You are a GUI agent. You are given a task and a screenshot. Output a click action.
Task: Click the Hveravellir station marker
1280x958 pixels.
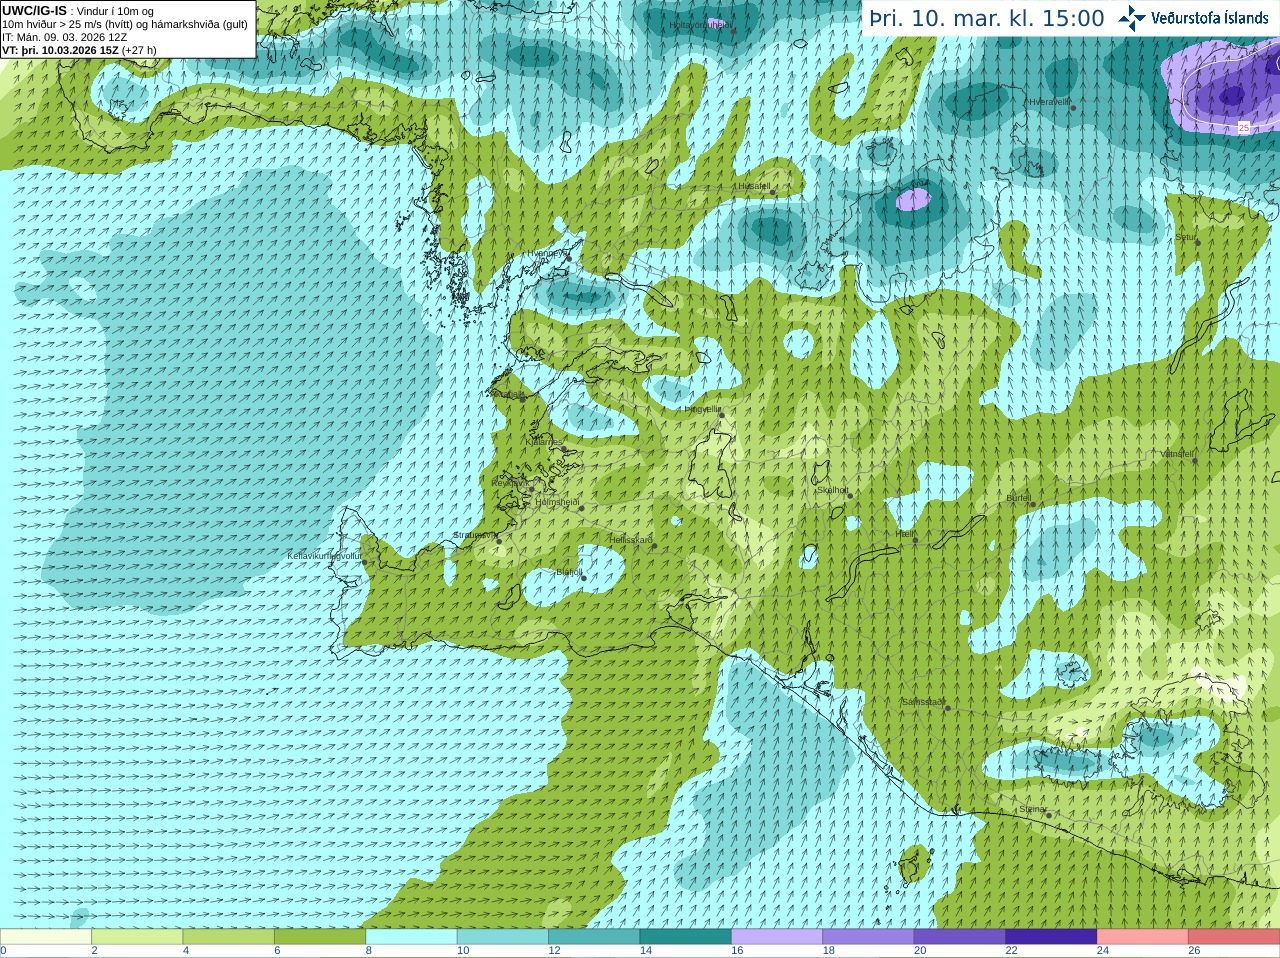(1073, 107)
